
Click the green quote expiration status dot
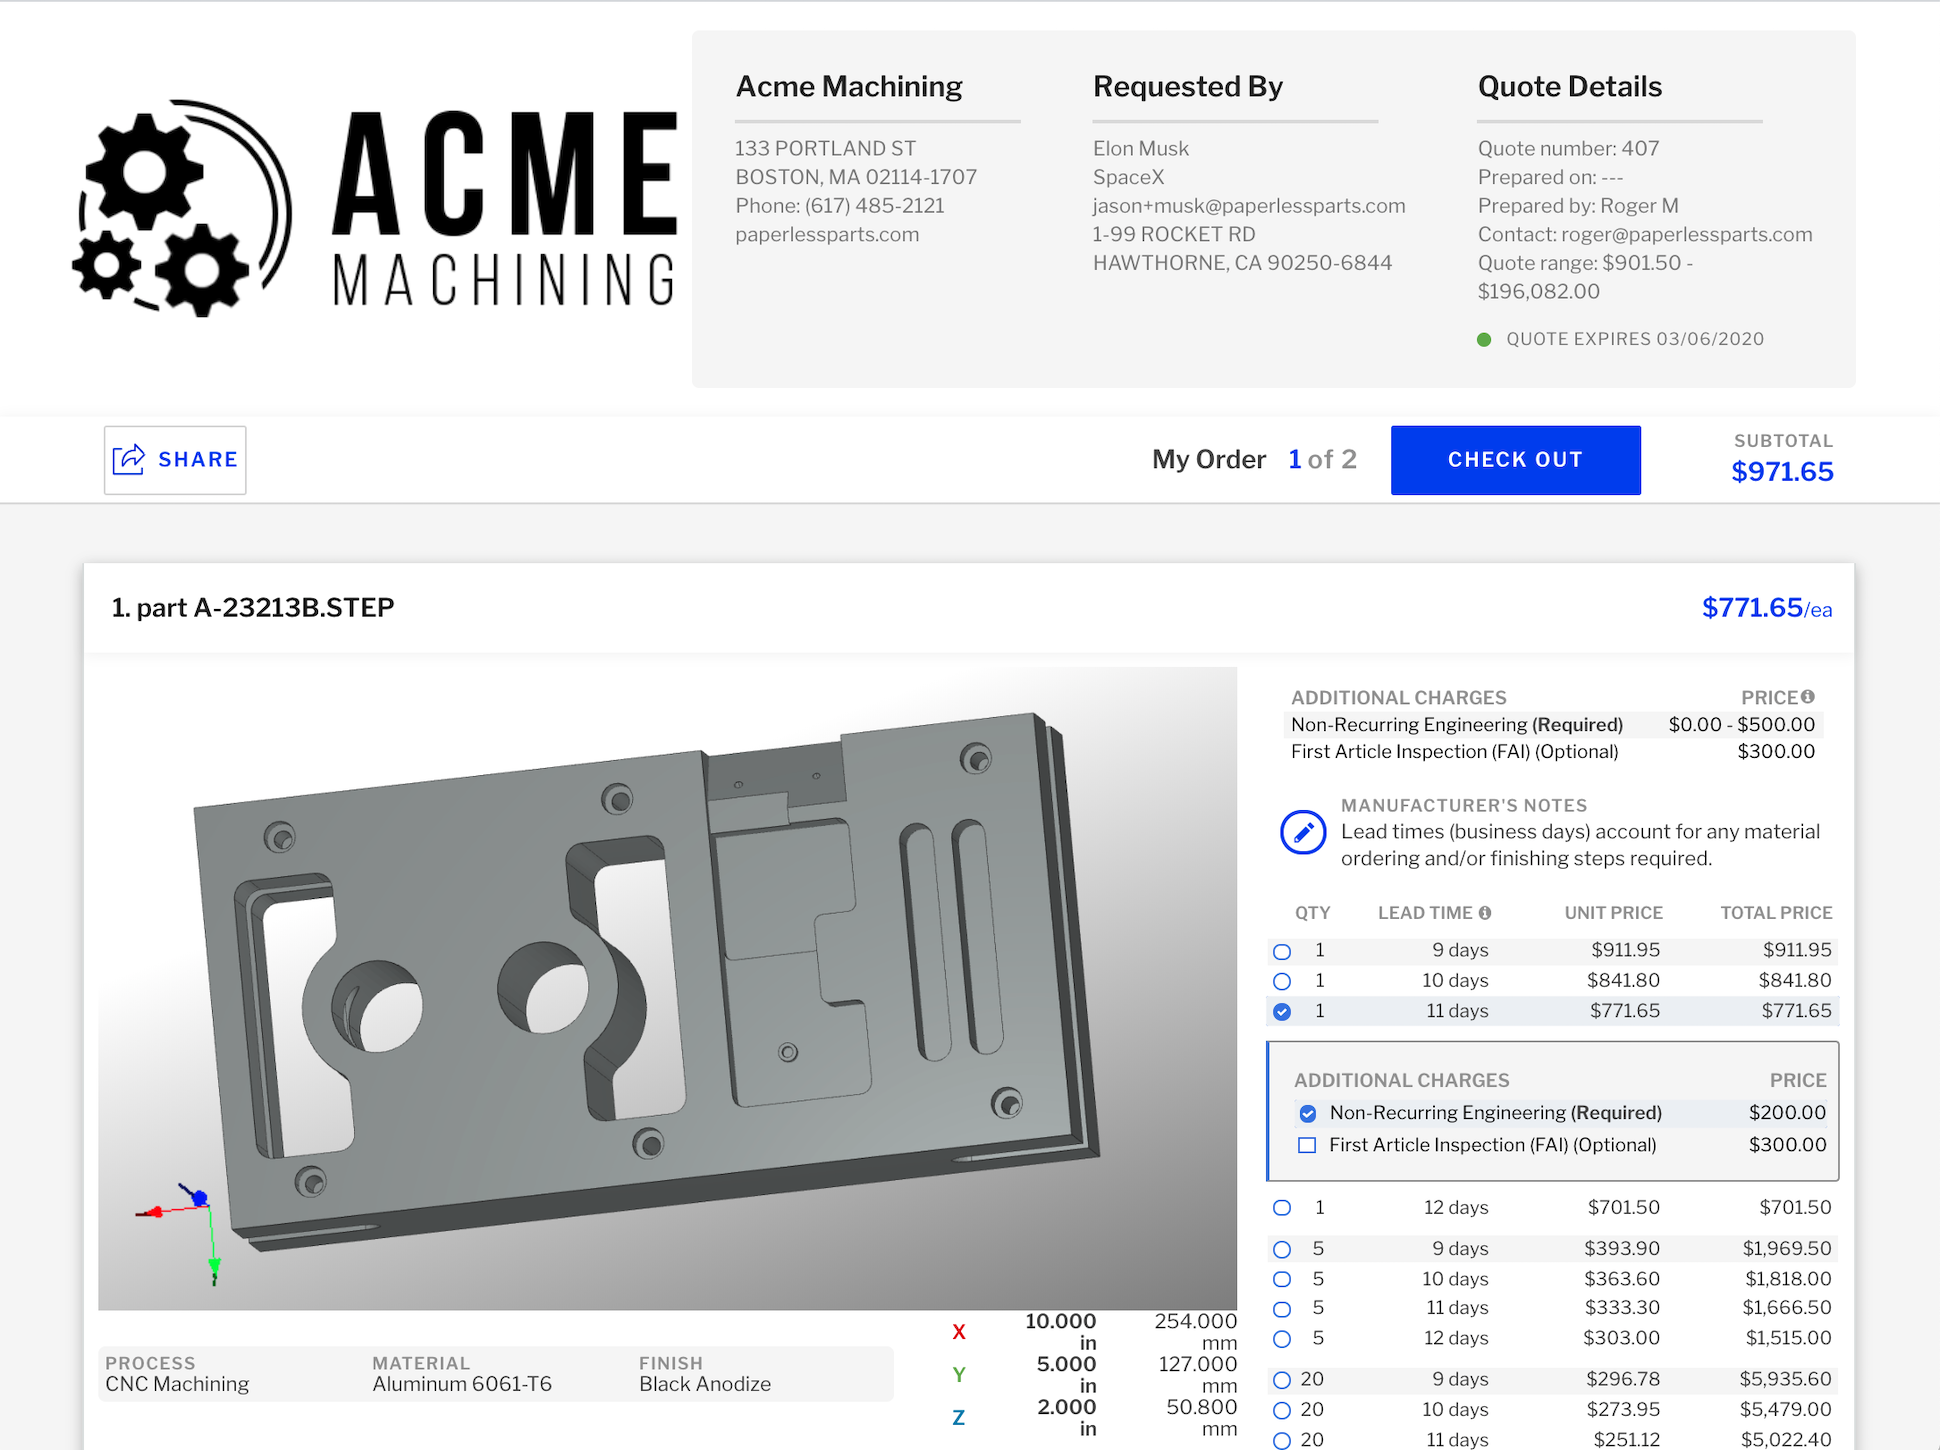click(1484, 339)
